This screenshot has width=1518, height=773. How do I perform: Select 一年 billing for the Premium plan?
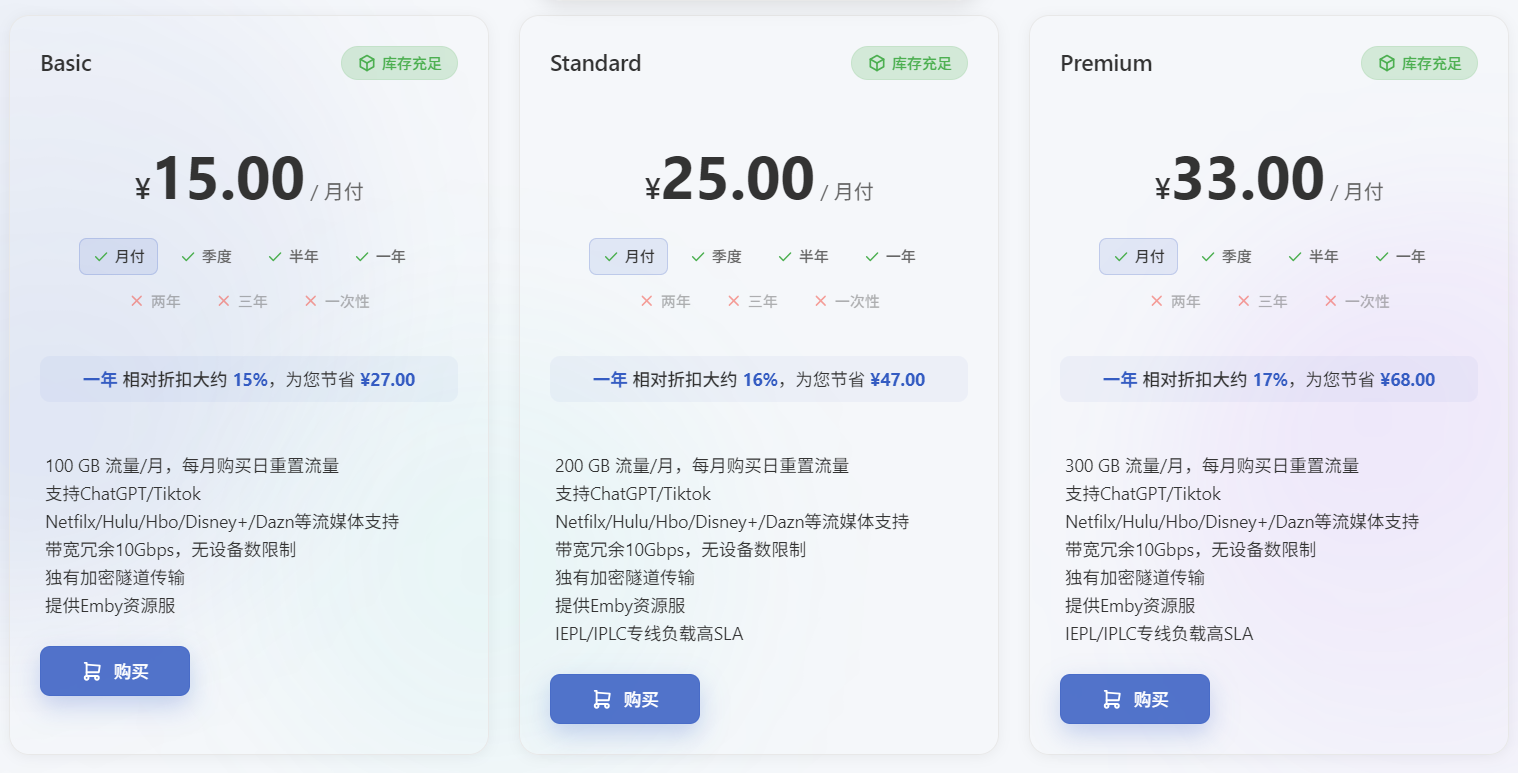coord(1400,257)
